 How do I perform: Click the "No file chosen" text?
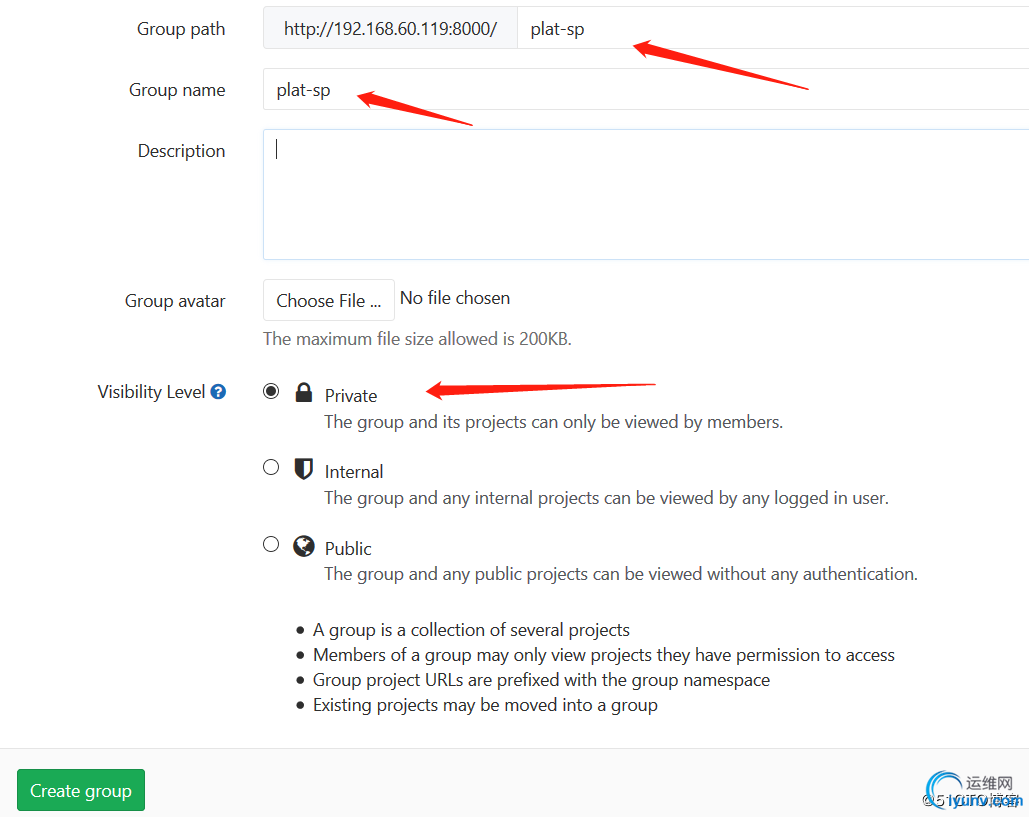pos(455,298)
